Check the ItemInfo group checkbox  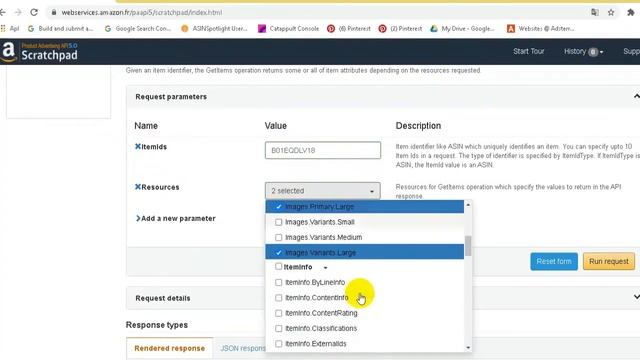click(x=278, y=267)
